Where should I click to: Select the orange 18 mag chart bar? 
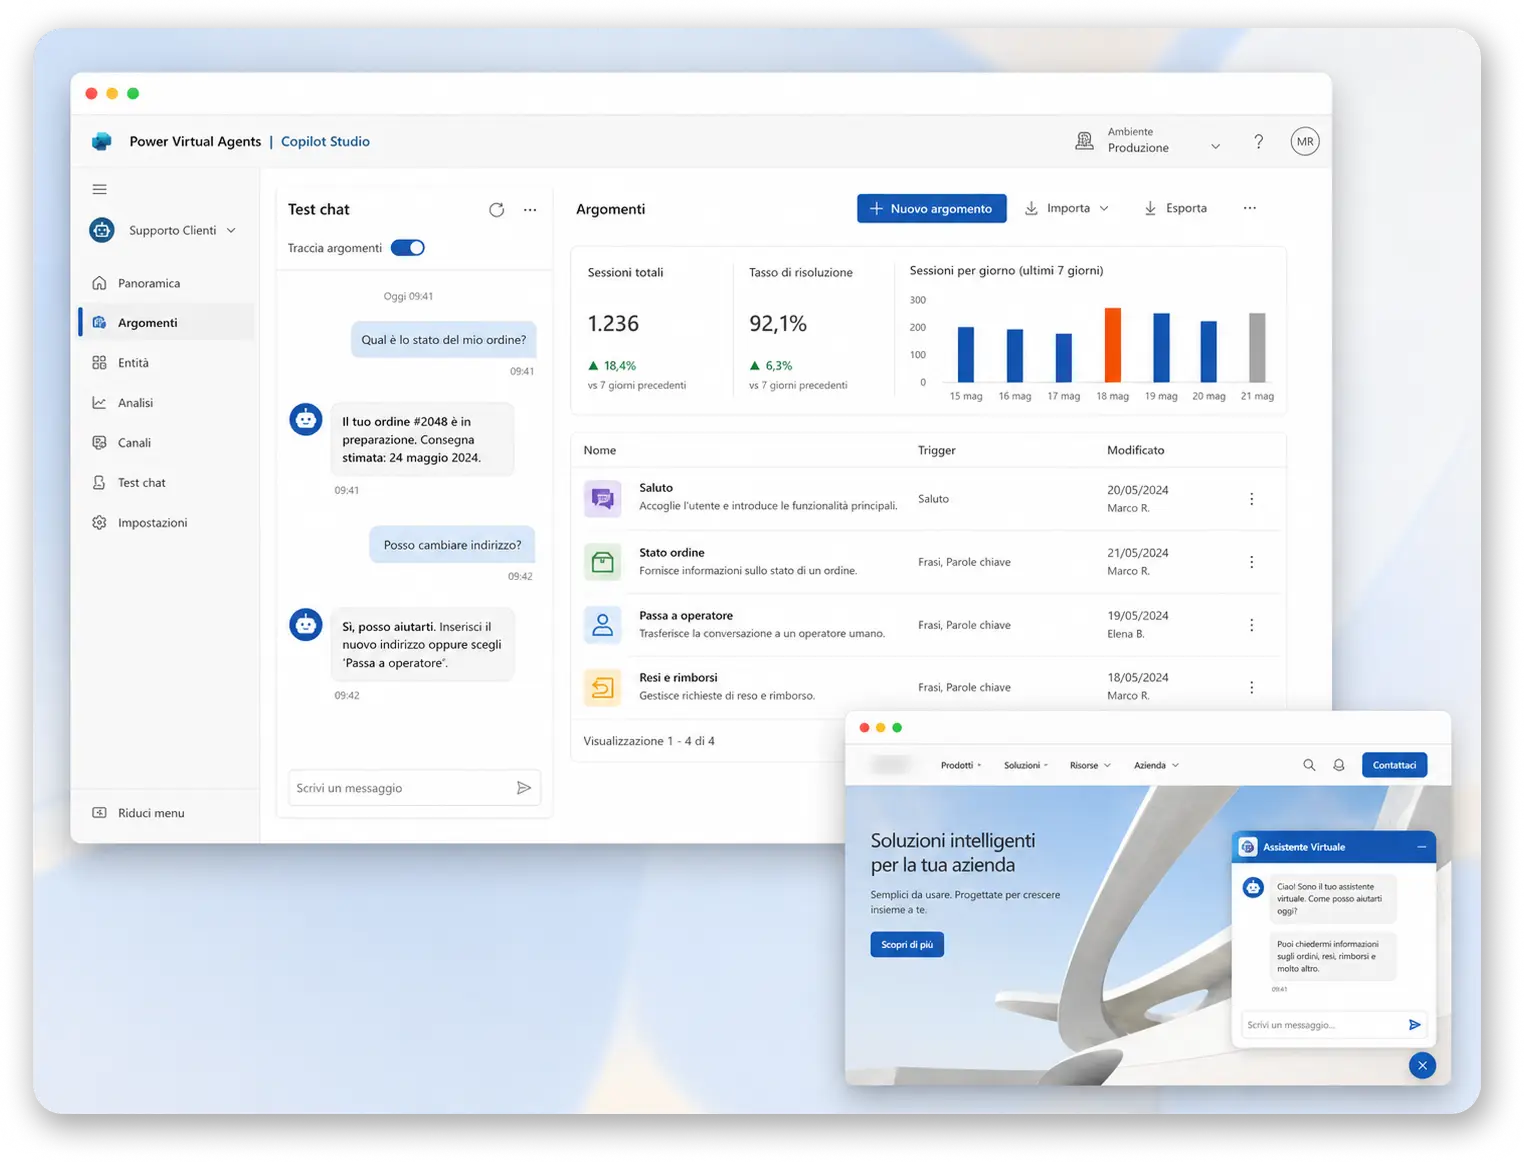tap(1112, 345)
